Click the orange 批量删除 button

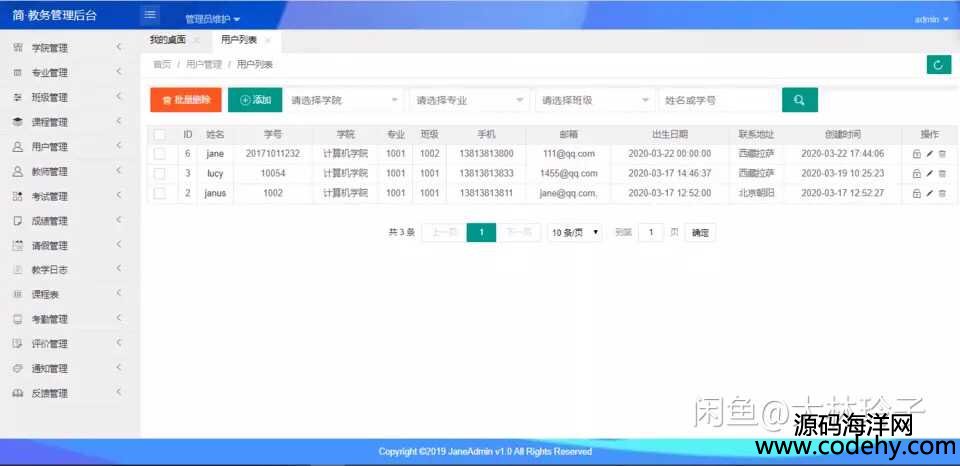point(185,100)
